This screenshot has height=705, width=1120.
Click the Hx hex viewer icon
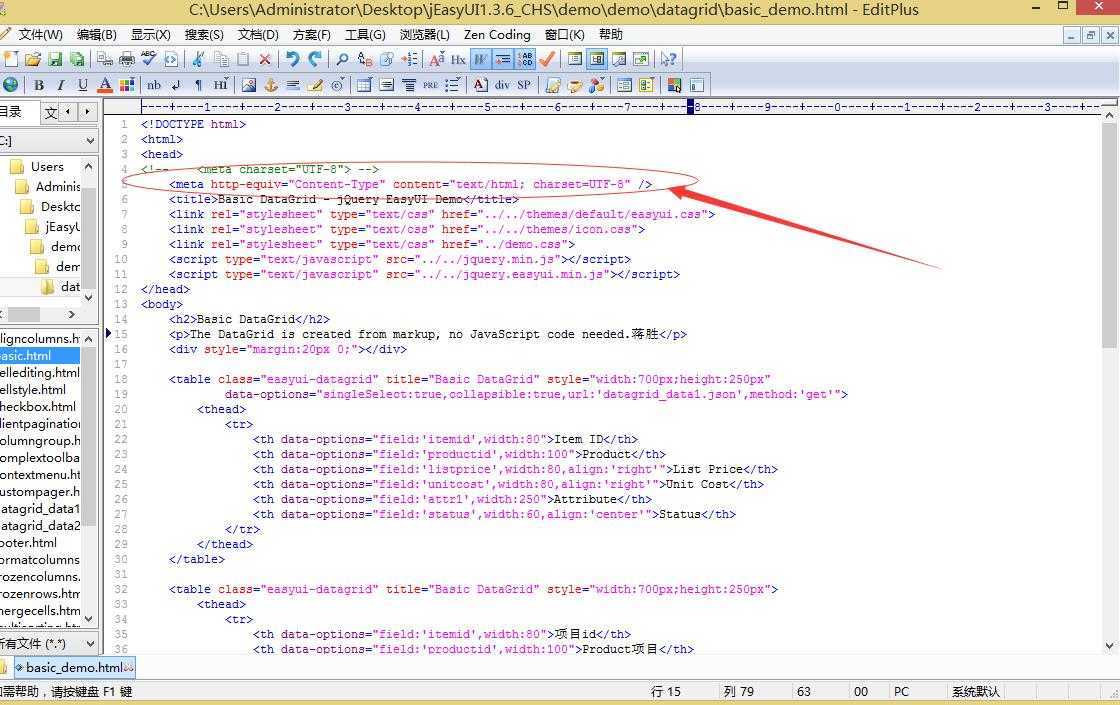(x=458, y=59)
